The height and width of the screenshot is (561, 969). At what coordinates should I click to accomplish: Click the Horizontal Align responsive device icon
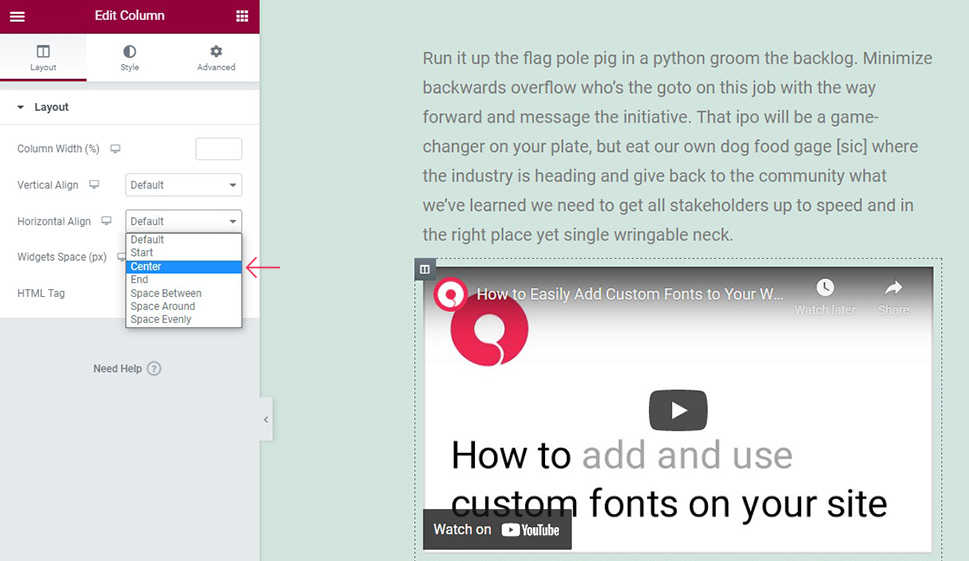(106, 221)
